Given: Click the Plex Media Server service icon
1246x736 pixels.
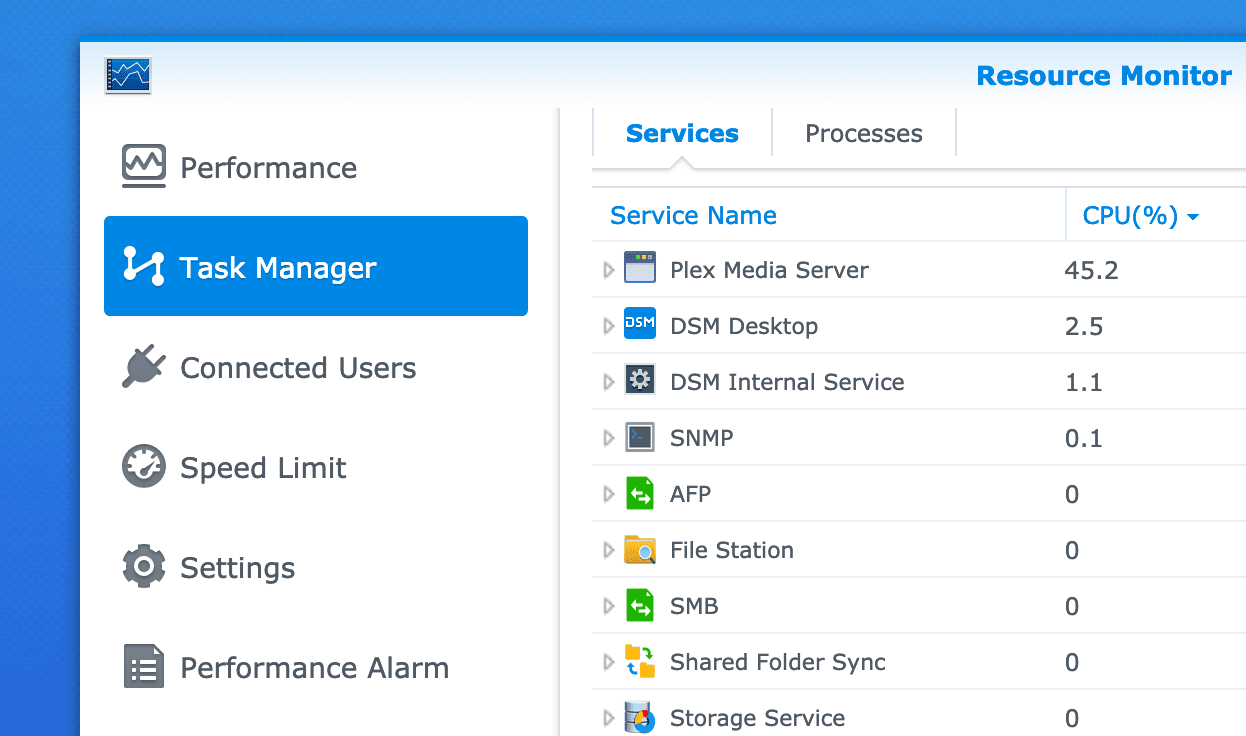Looking at the screenshot, I should (x=640, y=269).
